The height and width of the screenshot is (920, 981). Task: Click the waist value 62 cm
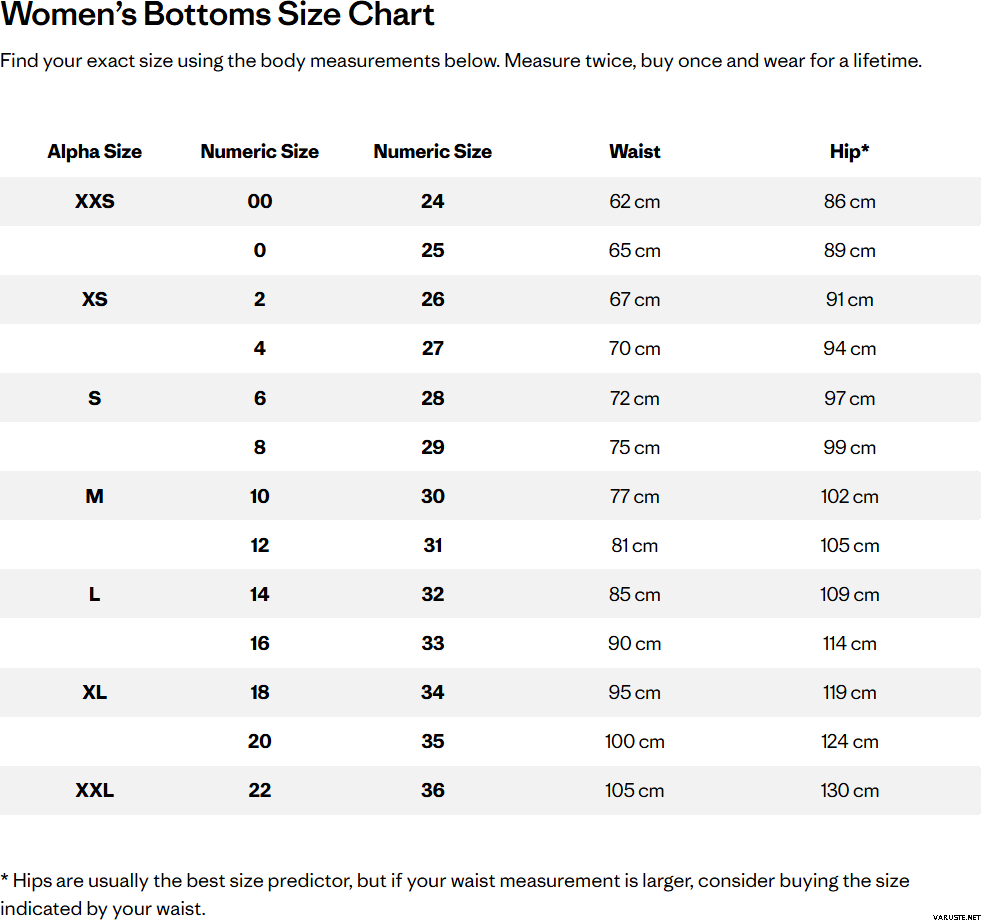[634, 201]
